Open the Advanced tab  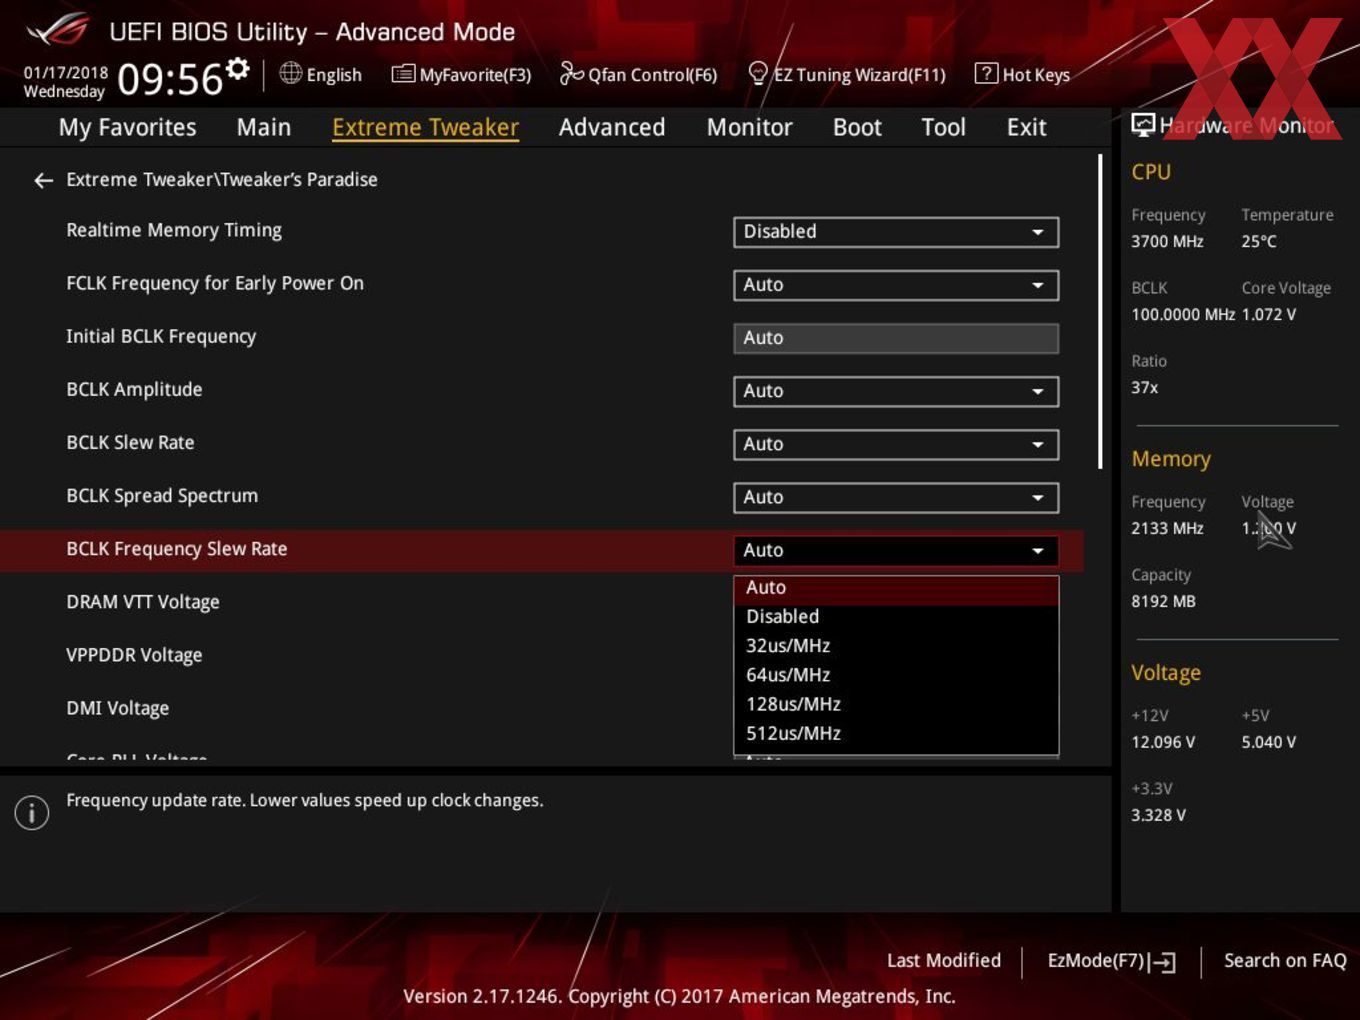pos(612,127)
